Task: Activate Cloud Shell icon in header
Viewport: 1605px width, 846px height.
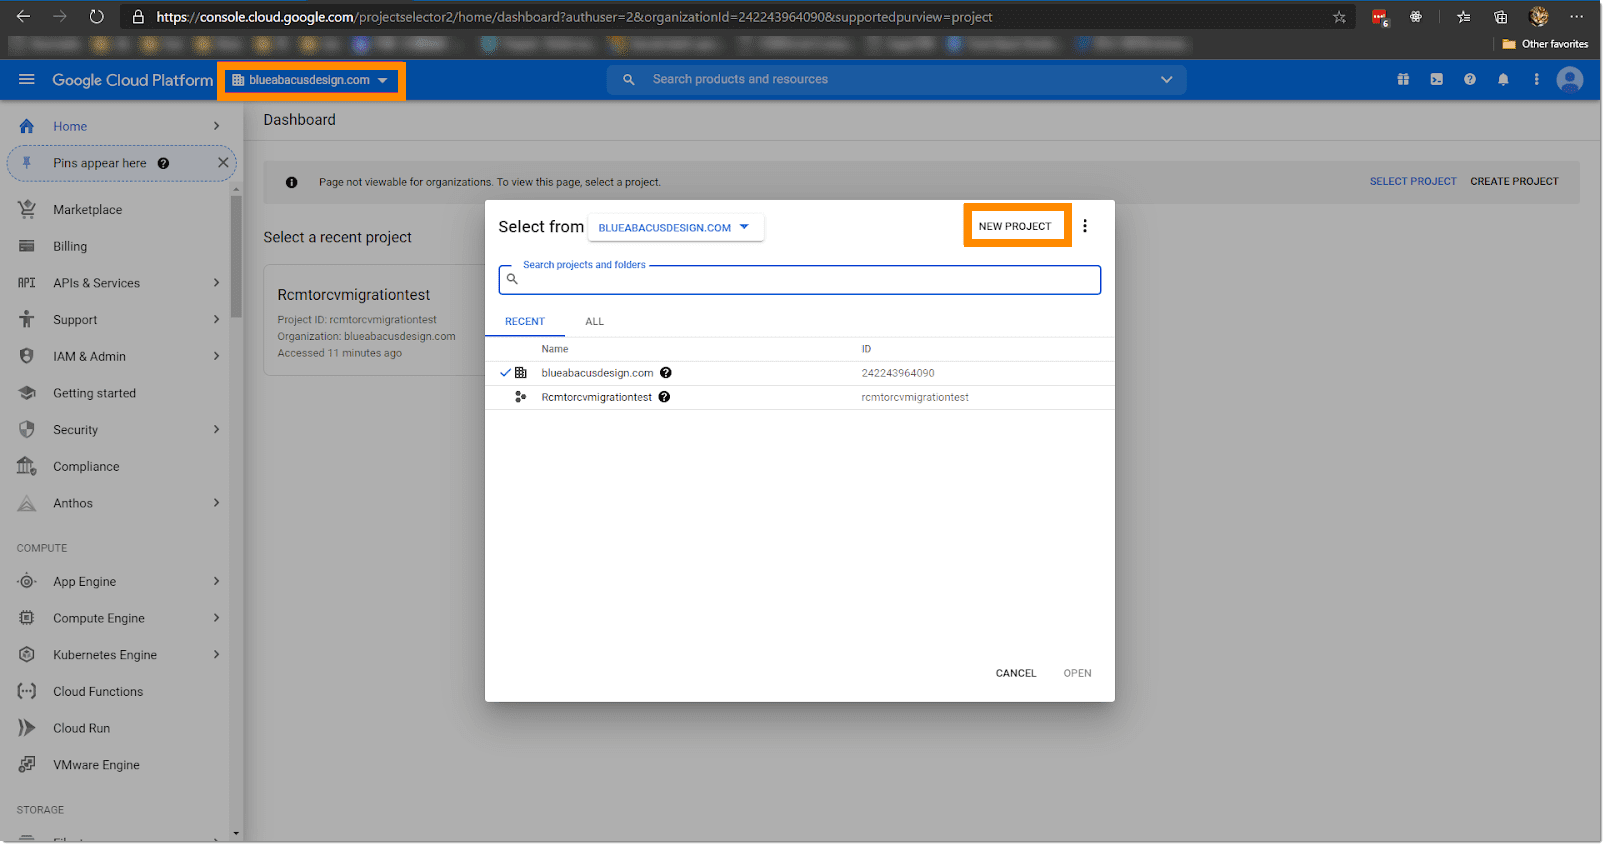Action: (1436, 80)
